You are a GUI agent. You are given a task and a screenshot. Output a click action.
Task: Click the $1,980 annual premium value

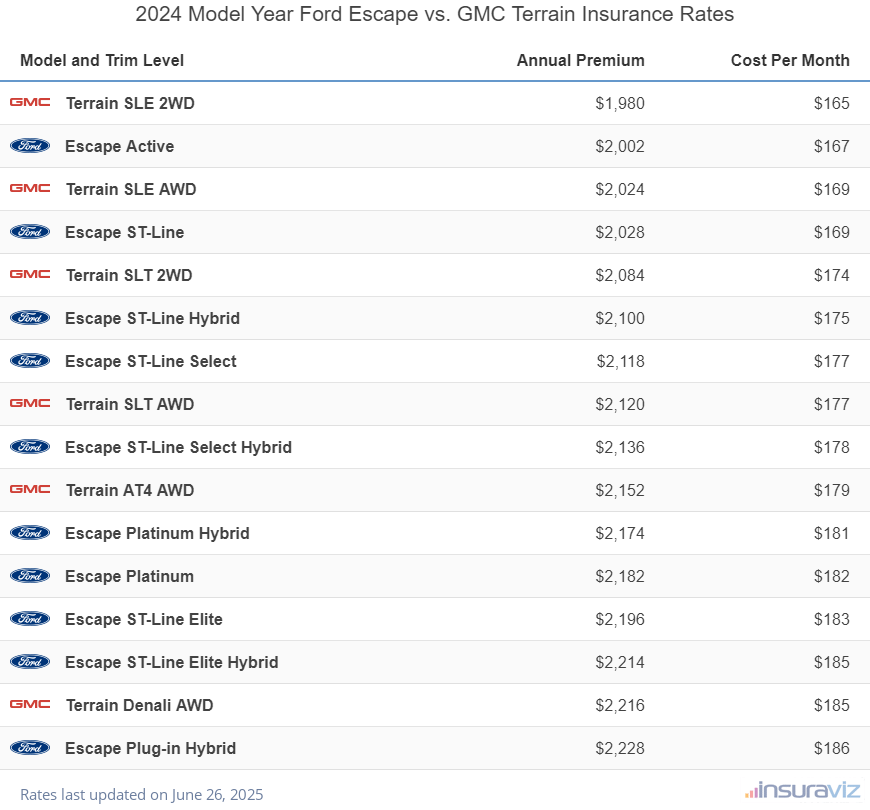pos(620,103)
